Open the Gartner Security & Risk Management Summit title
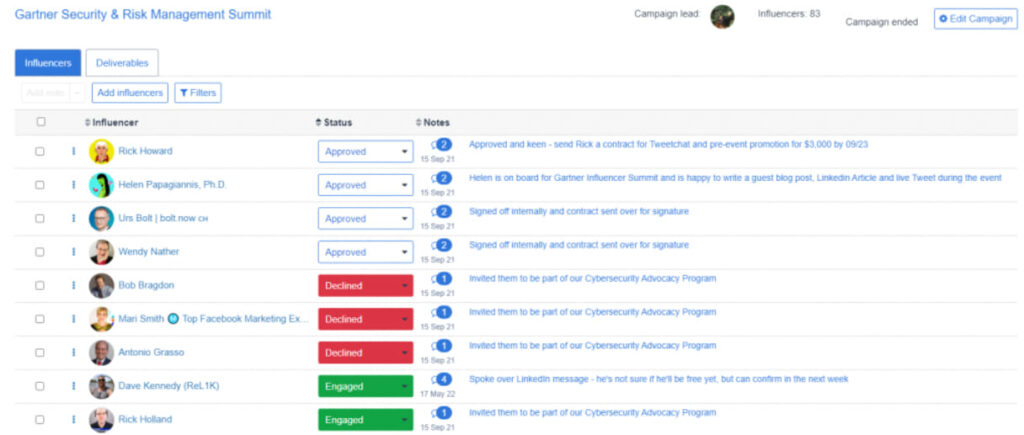Image resolution: width=1024 pixels, height=435 pixels. pos(143,14)
